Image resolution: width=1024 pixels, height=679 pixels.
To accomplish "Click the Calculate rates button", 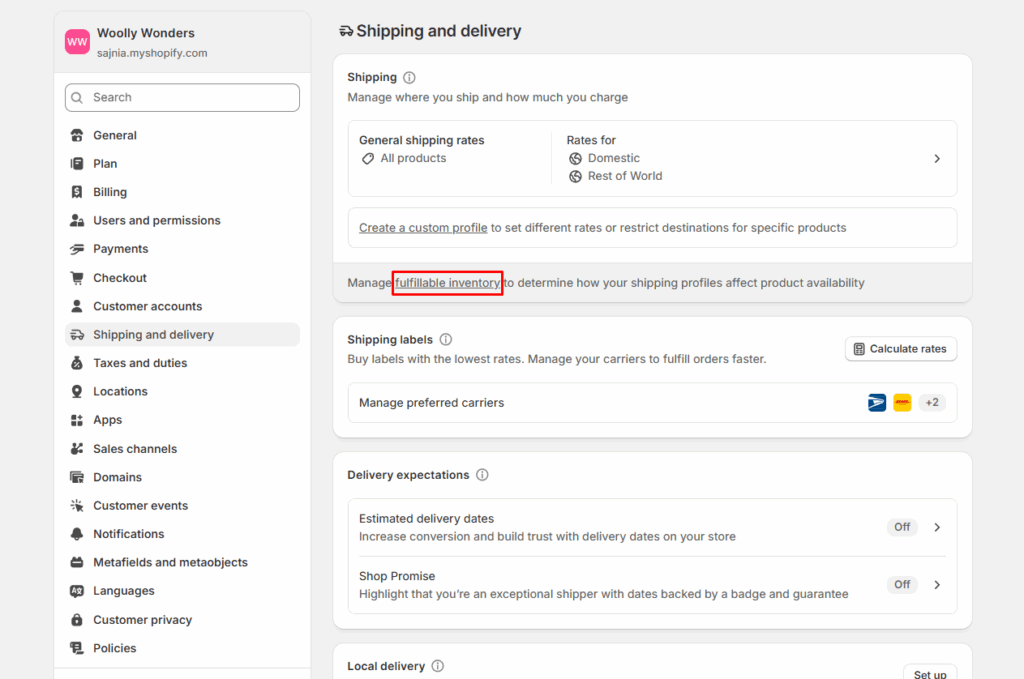I will pyautogui.click(x=900, y=349).
